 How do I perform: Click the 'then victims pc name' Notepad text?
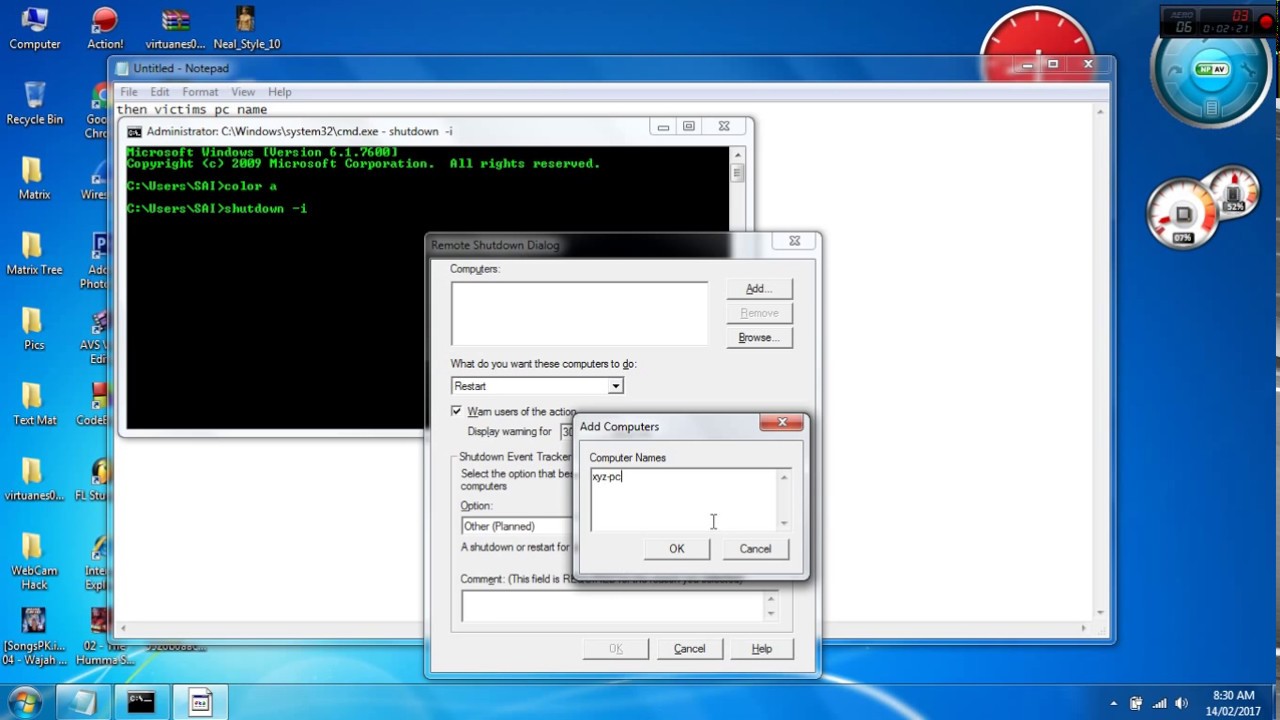tap(192, 110)
